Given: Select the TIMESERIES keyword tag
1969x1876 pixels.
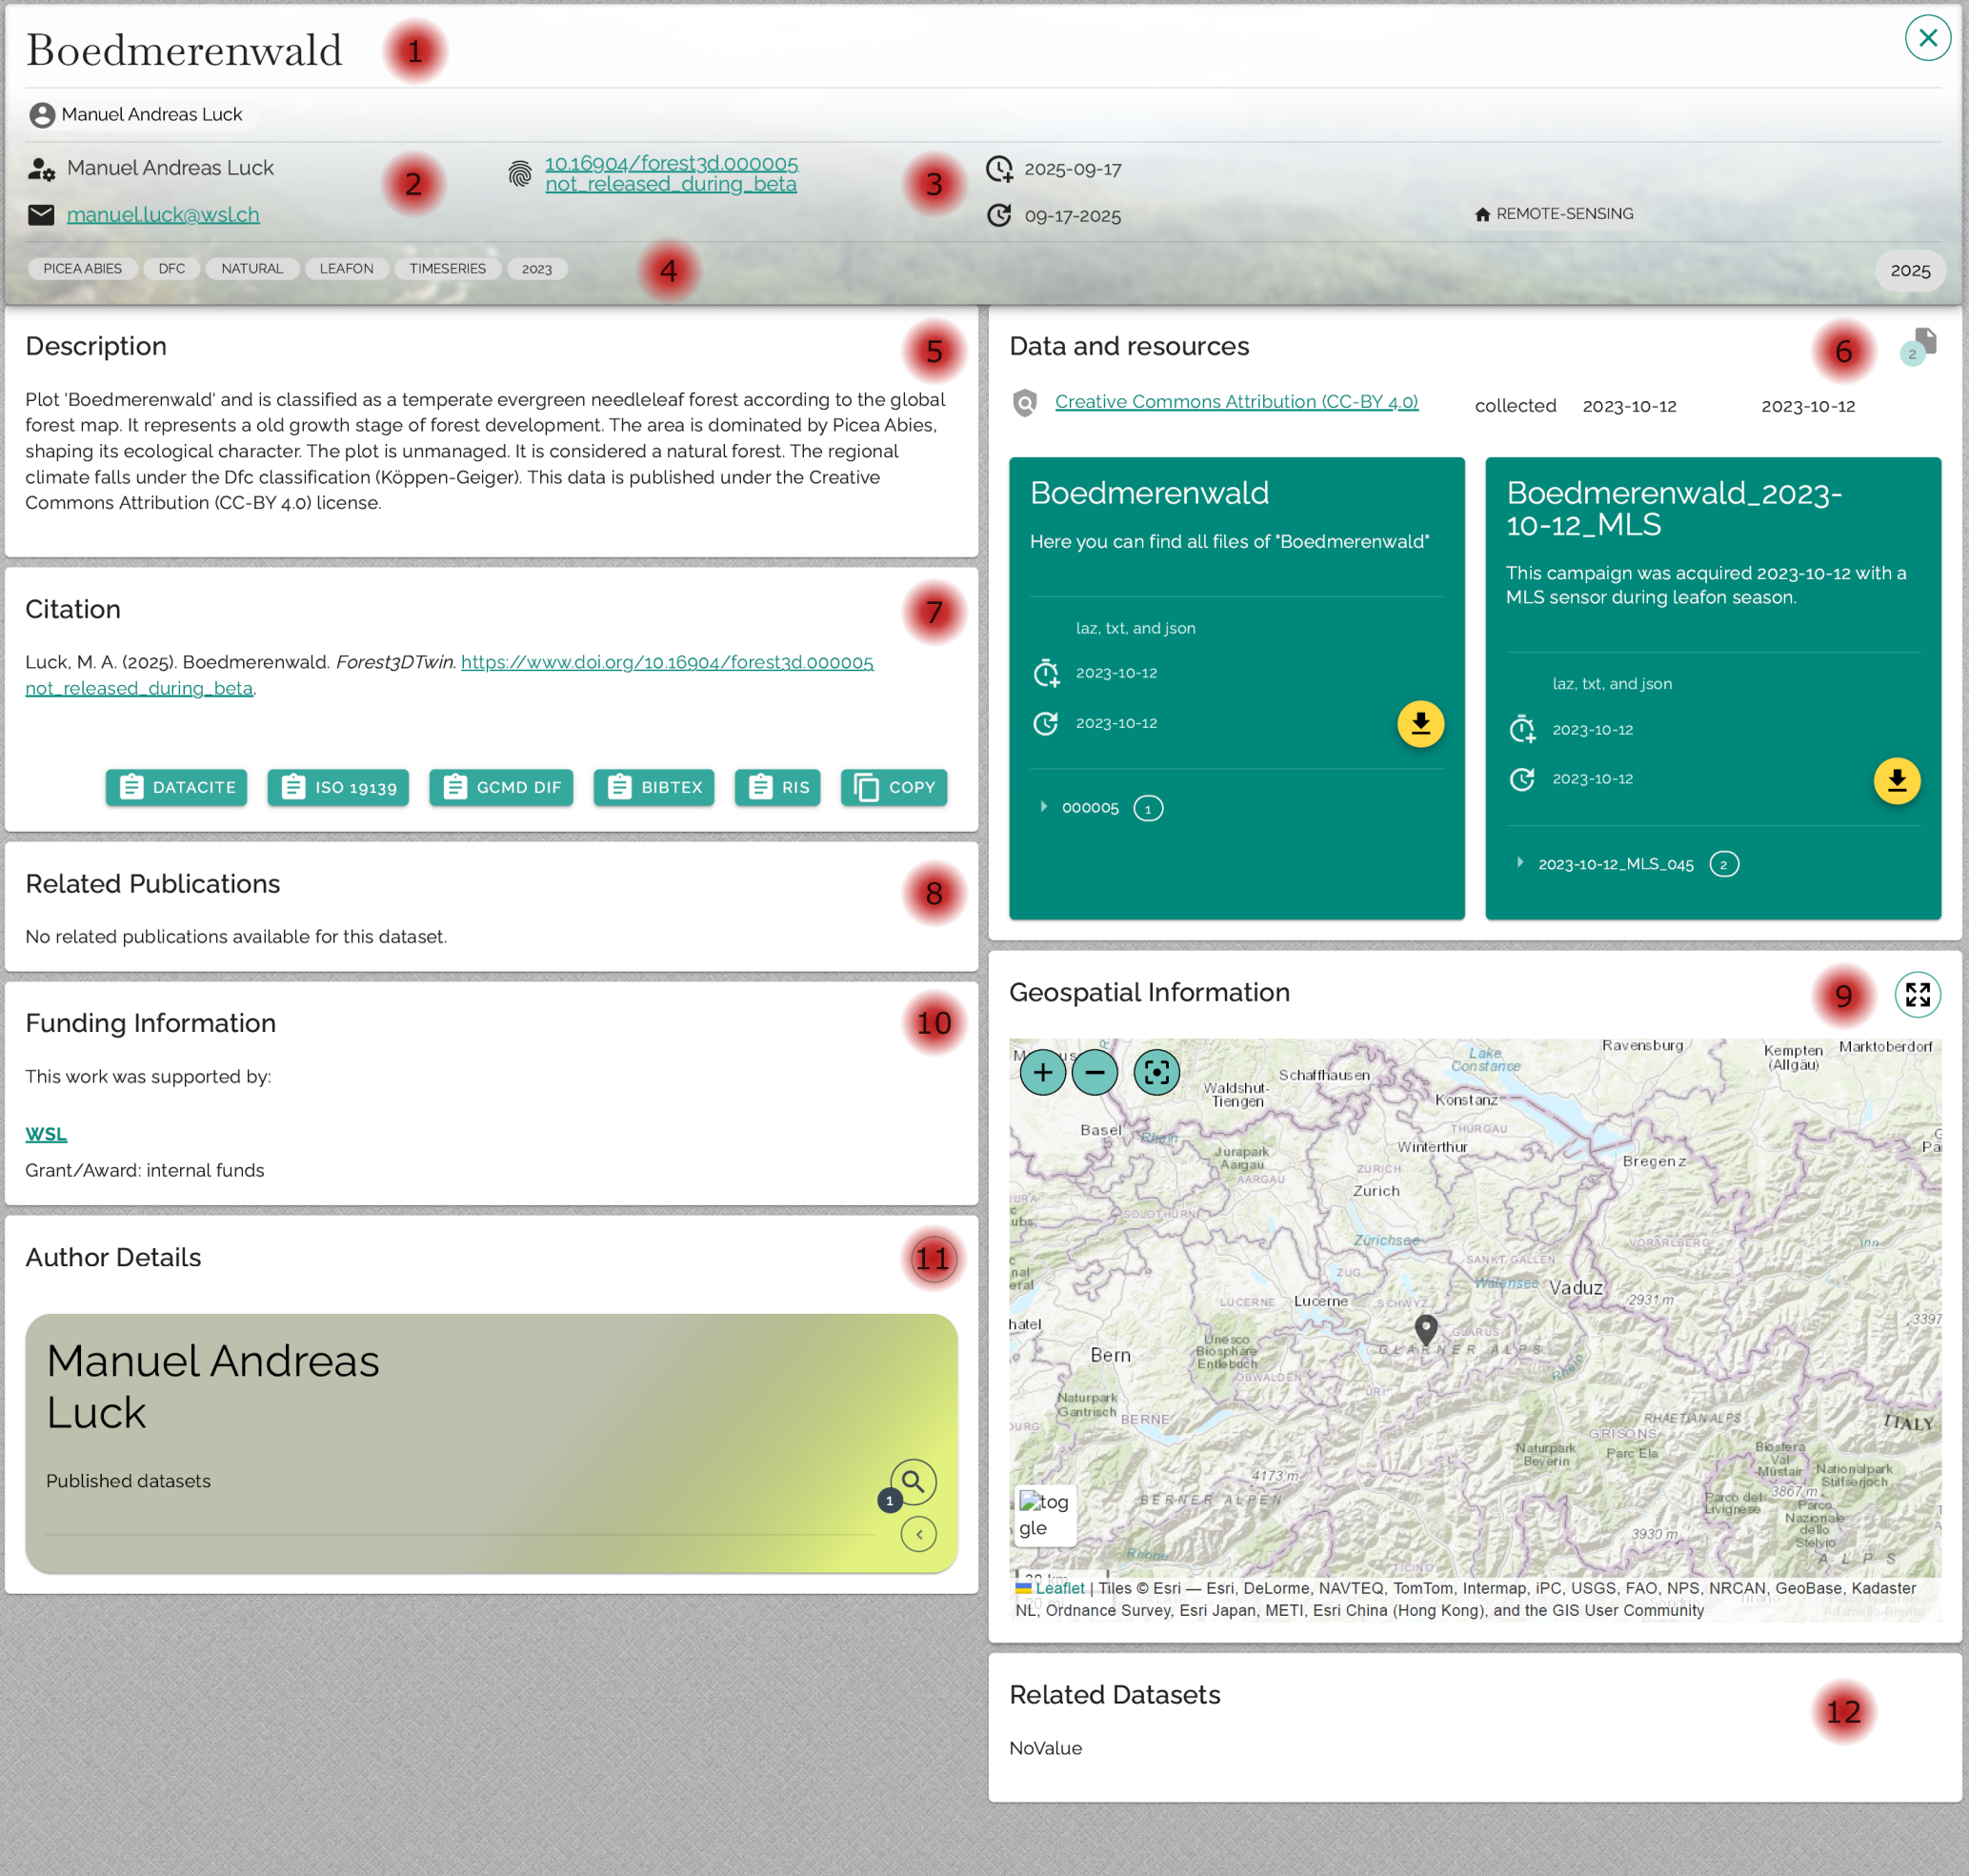Looking at the screenshot, I should click(447, 269).
